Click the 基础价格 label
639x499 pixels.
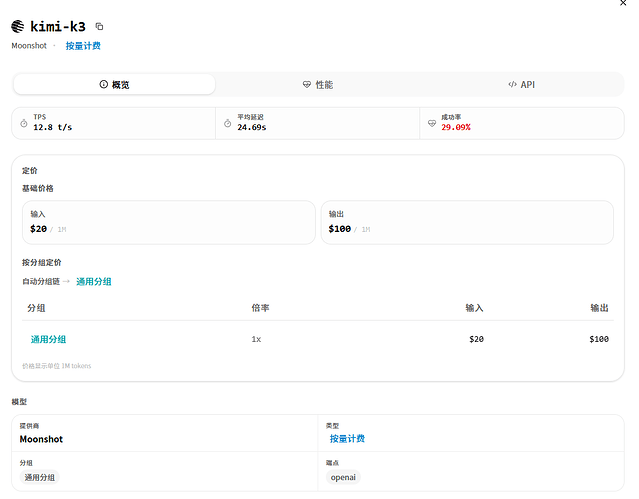click(x=37, y=188)
